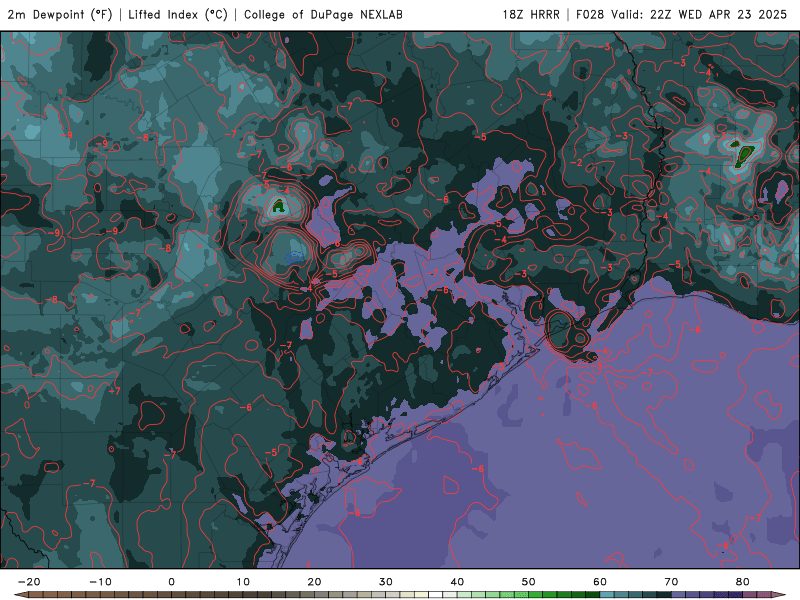Click the '80' label on the color scale
The width and height of the screenshot is (800, 600).
coord(743,582)
